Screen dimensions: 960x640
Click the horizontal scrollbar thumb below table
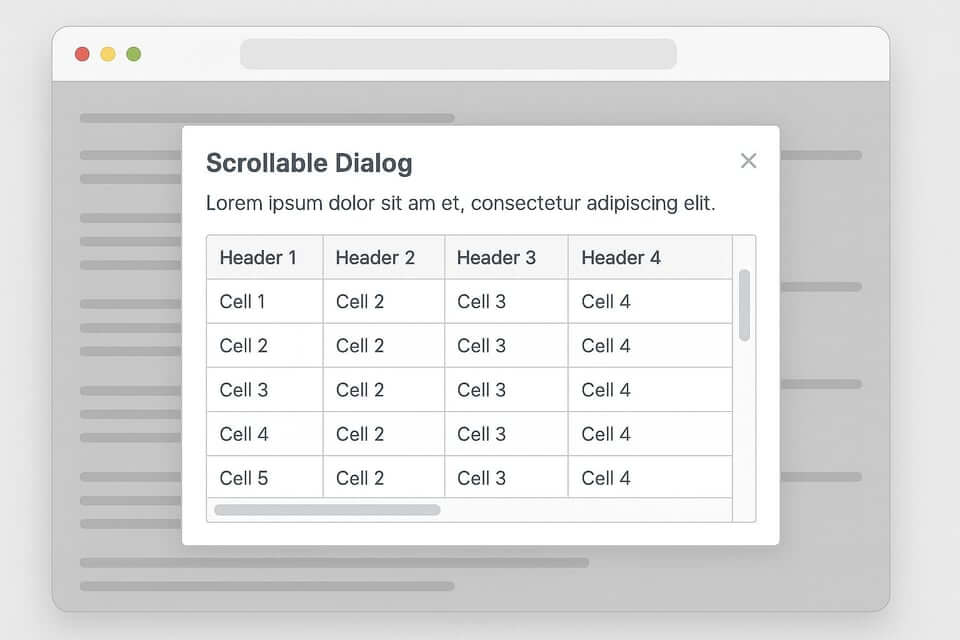(327, 510)
